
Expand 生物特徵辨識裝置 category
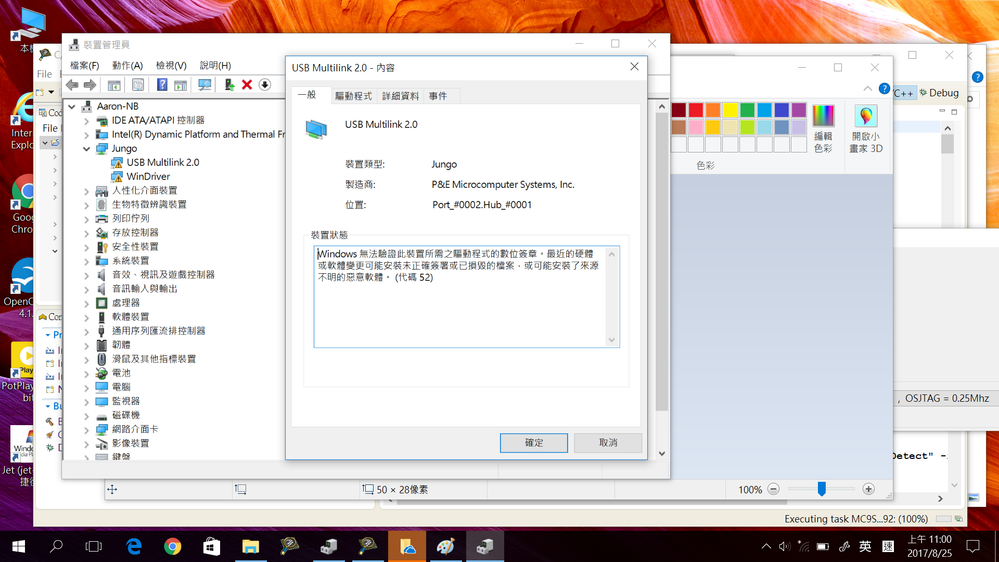pos(87,205)
